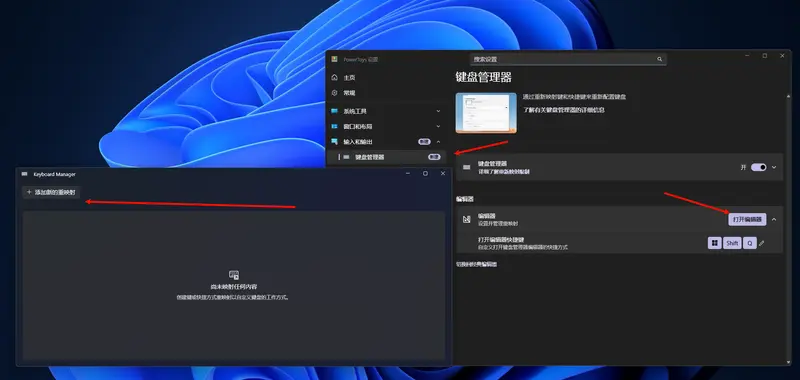The image size is (800, 380).
Task: Open the learn more about Keyboard Manager link
Action: [564, 110]
